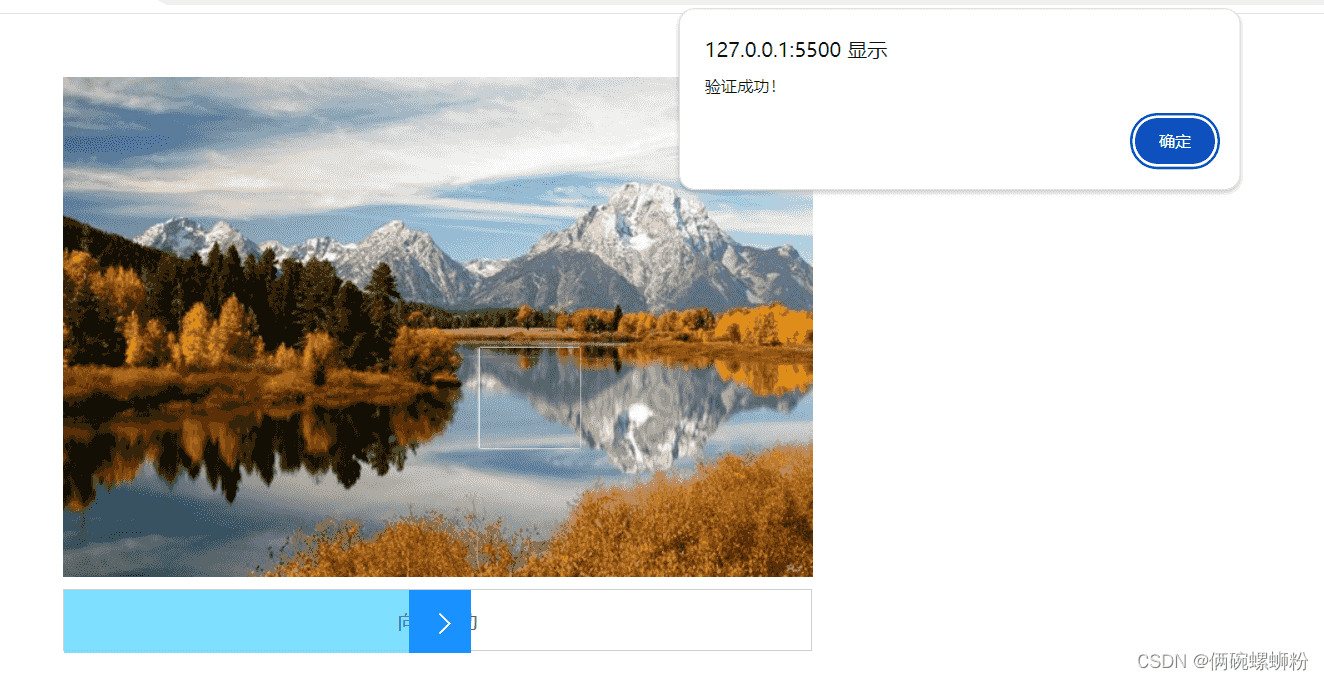
Task: Click the empty white slider track area
Action: coord(641,621)
